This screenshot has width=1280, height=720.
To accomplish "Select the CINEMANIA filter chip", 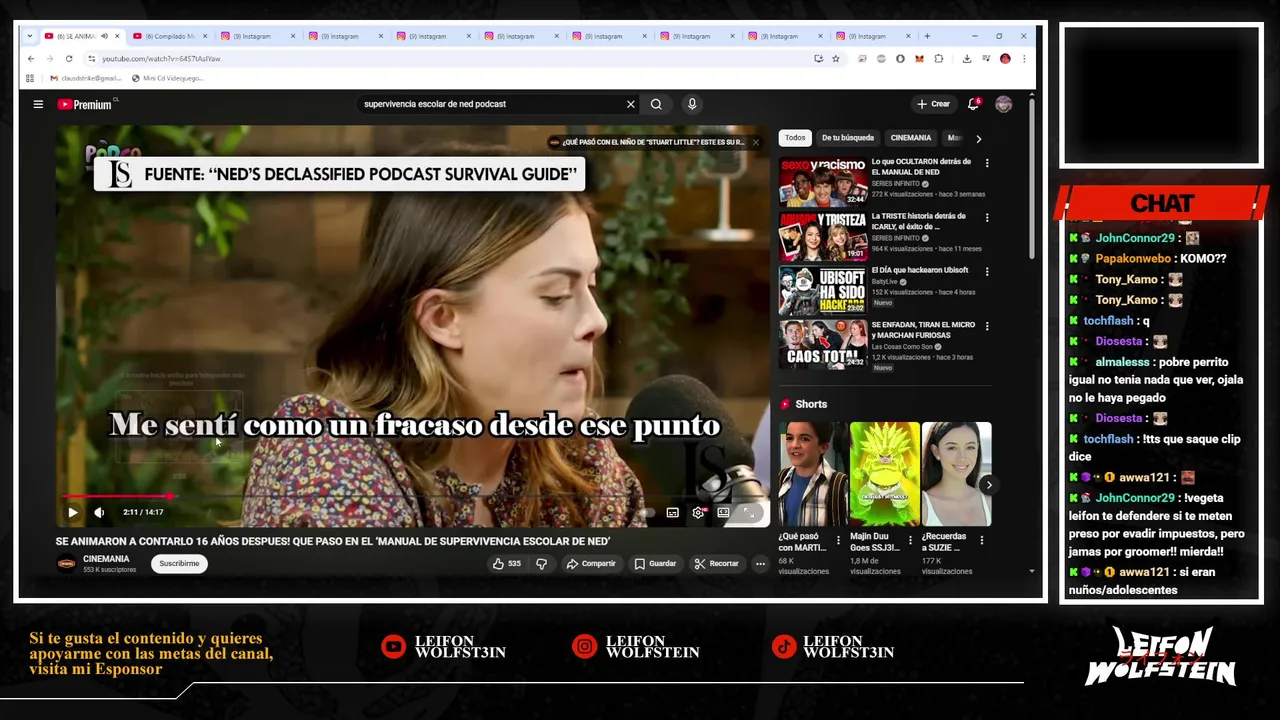I will coord(911,138).
